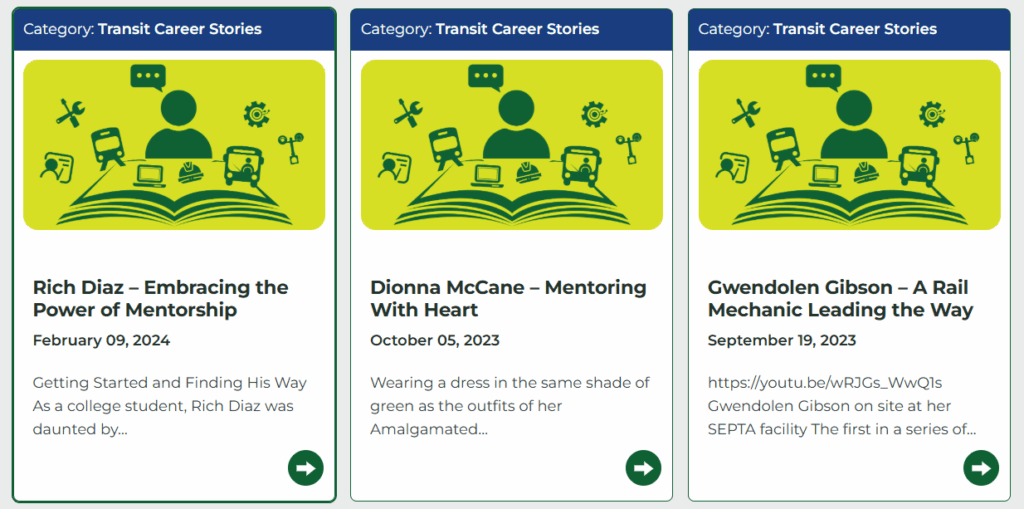
Task: Click the arrow icon on Dionna McCane card
Action: pos(643,468)
